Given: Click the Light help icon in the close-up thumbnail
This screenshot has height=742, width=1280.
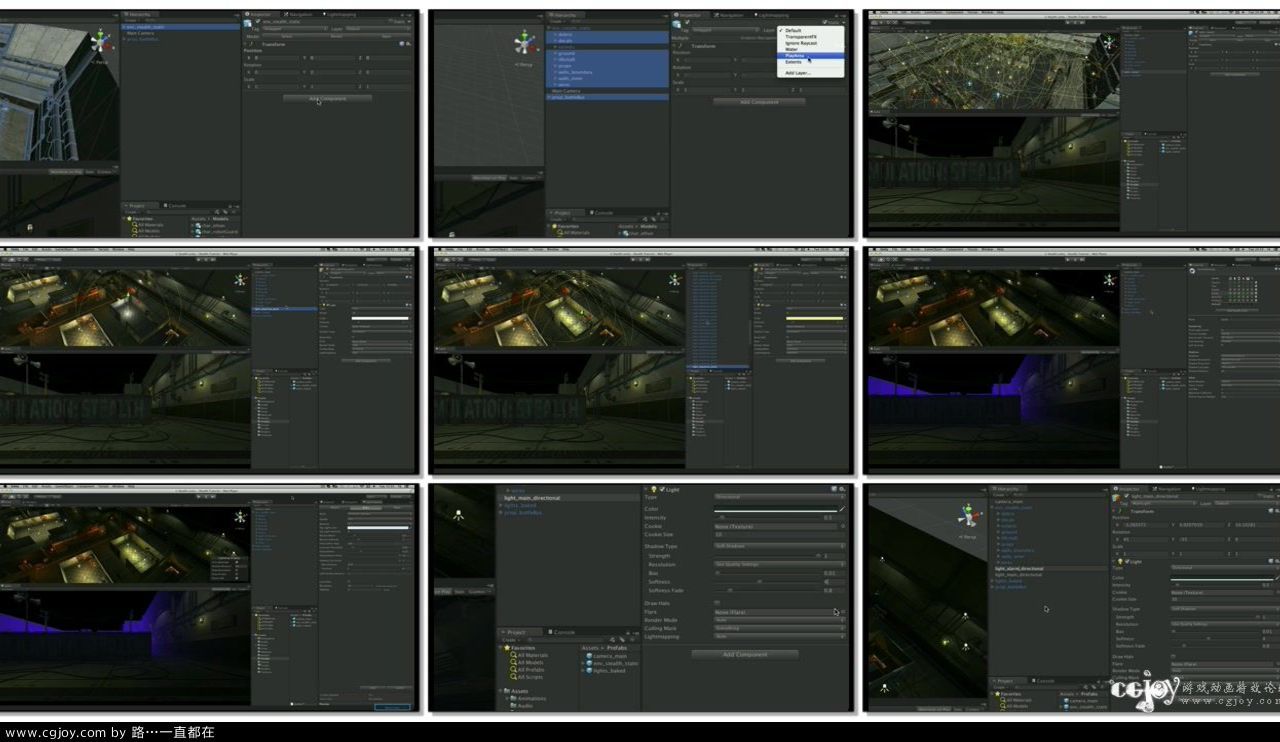Looking at the screenshot, I should (834, 489).
